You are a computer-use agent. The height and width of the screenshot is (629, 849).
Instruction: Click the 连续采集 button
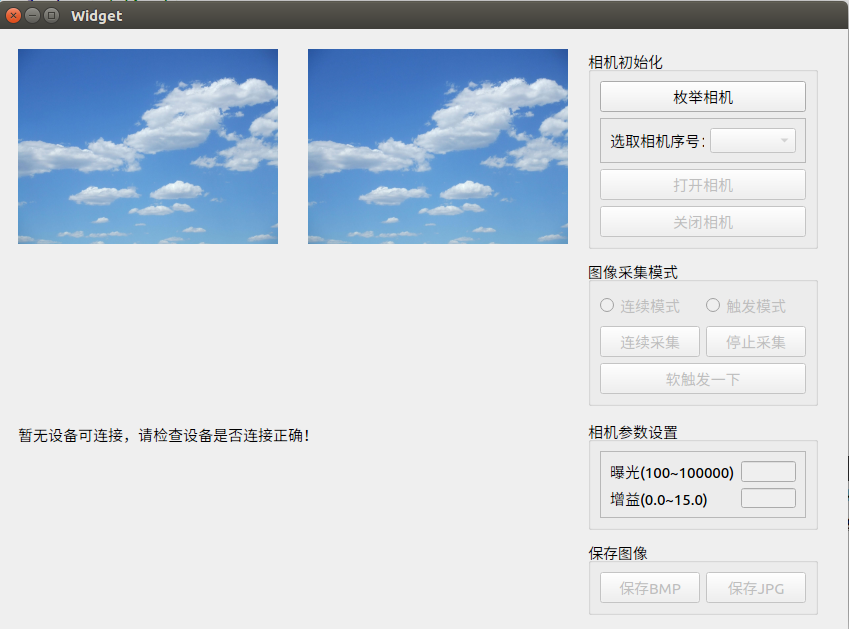650,342
